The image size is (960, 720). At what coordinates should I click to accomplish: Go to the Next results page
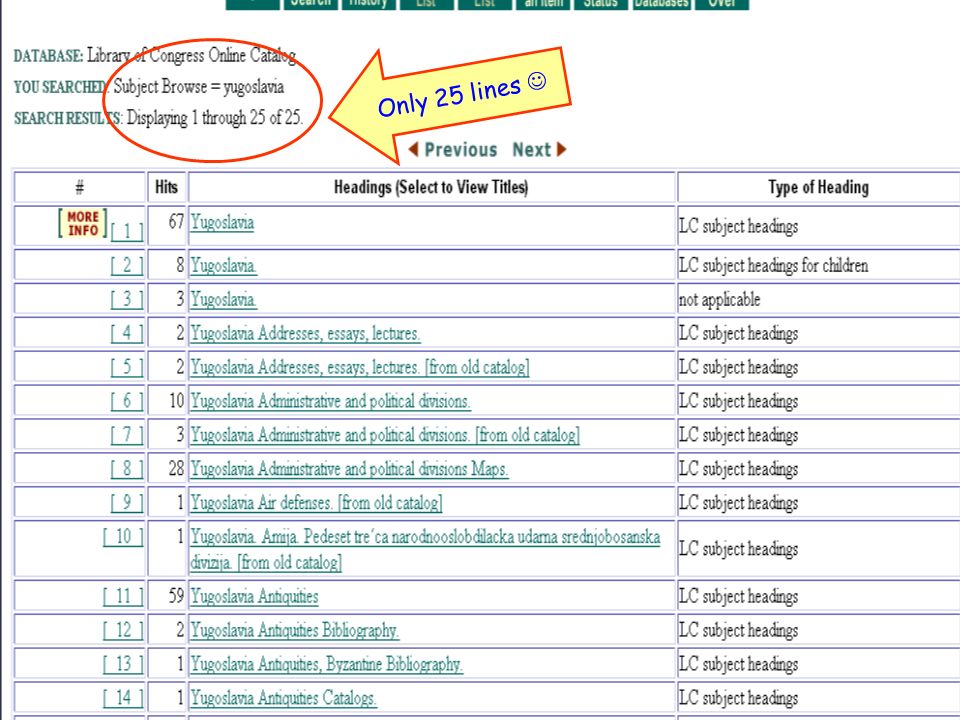(x=531, y=149)
